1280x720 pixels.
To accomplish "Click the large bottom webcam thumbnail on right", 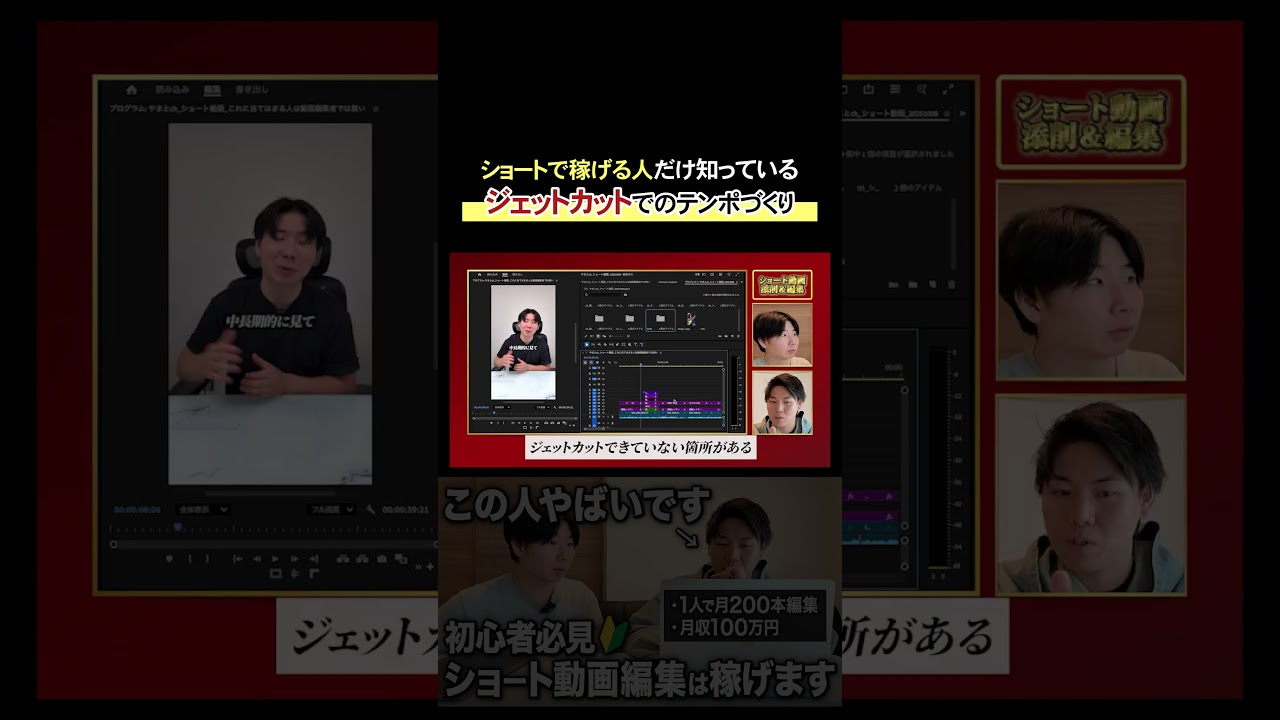I will pyautogui.click(x=1092, y=495).
